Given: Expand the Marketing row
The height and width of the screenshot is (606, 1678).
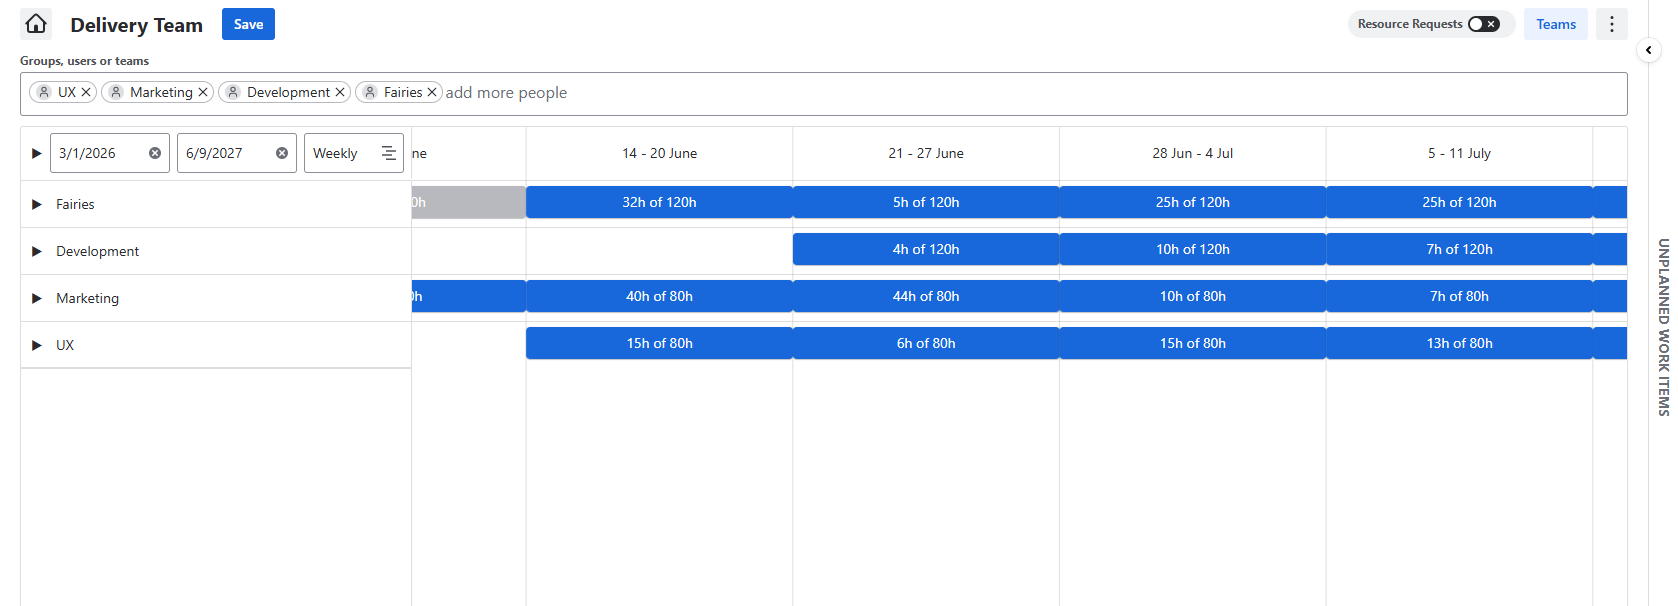Looking at the screenshot, I should click(x=36, y=298).
